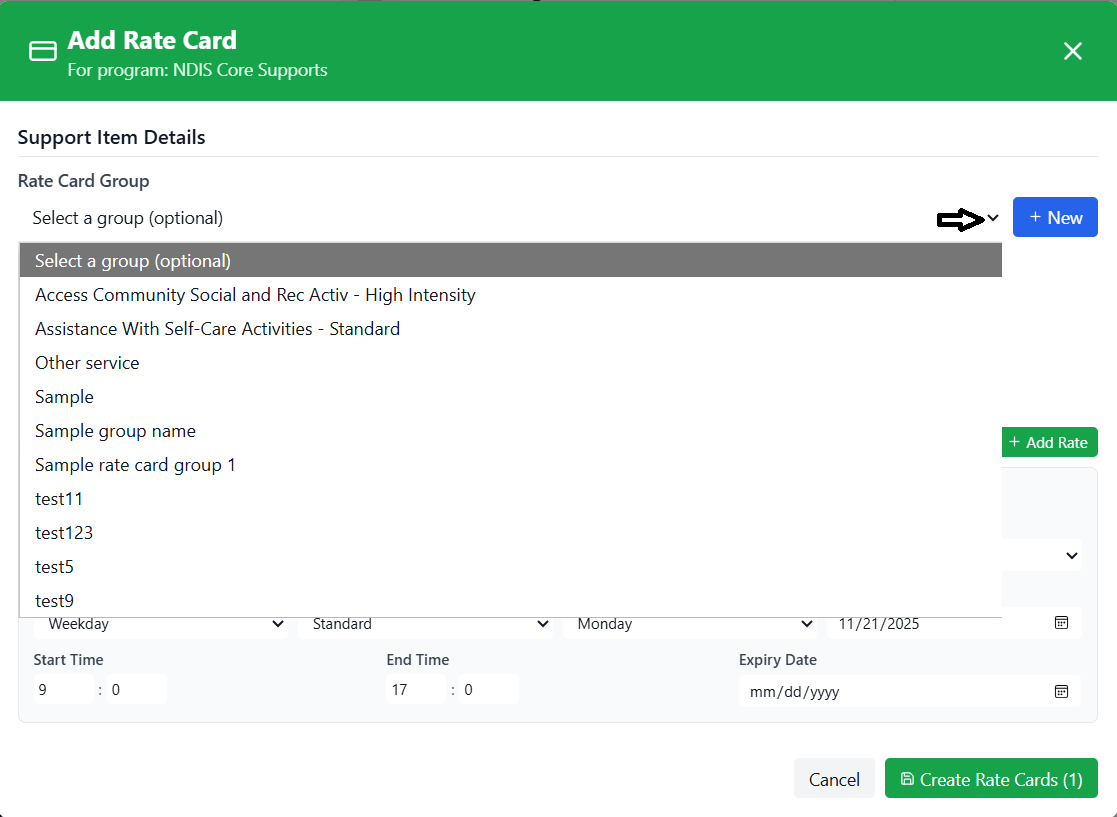Select the 'Other service' group option
The height and width of the screenshot is (817, 1117).
pyautogui.click(x=87, y=363)
